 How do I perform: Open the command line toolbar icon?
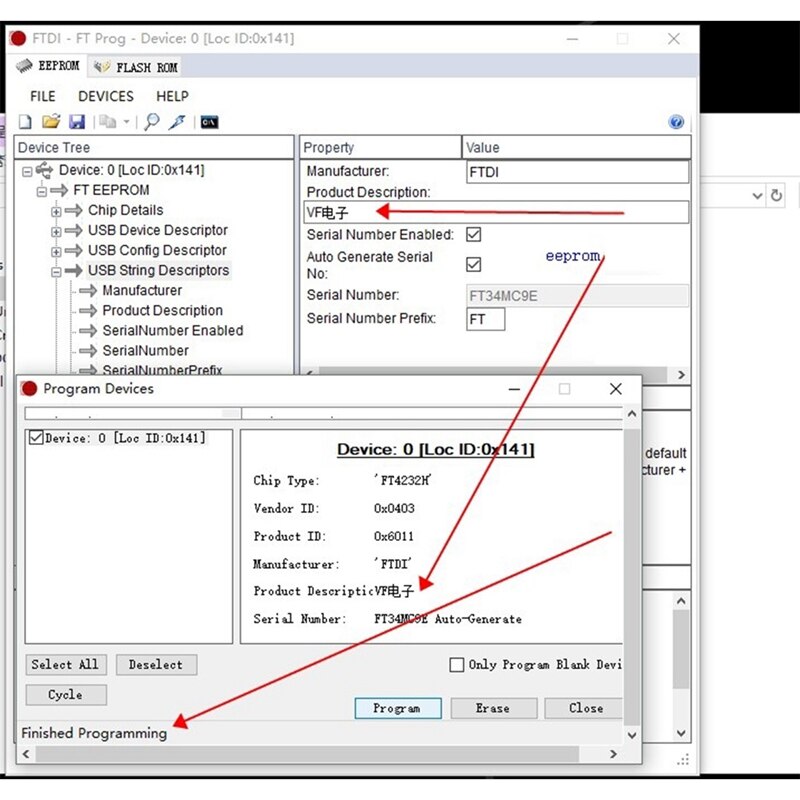point(209,122)
